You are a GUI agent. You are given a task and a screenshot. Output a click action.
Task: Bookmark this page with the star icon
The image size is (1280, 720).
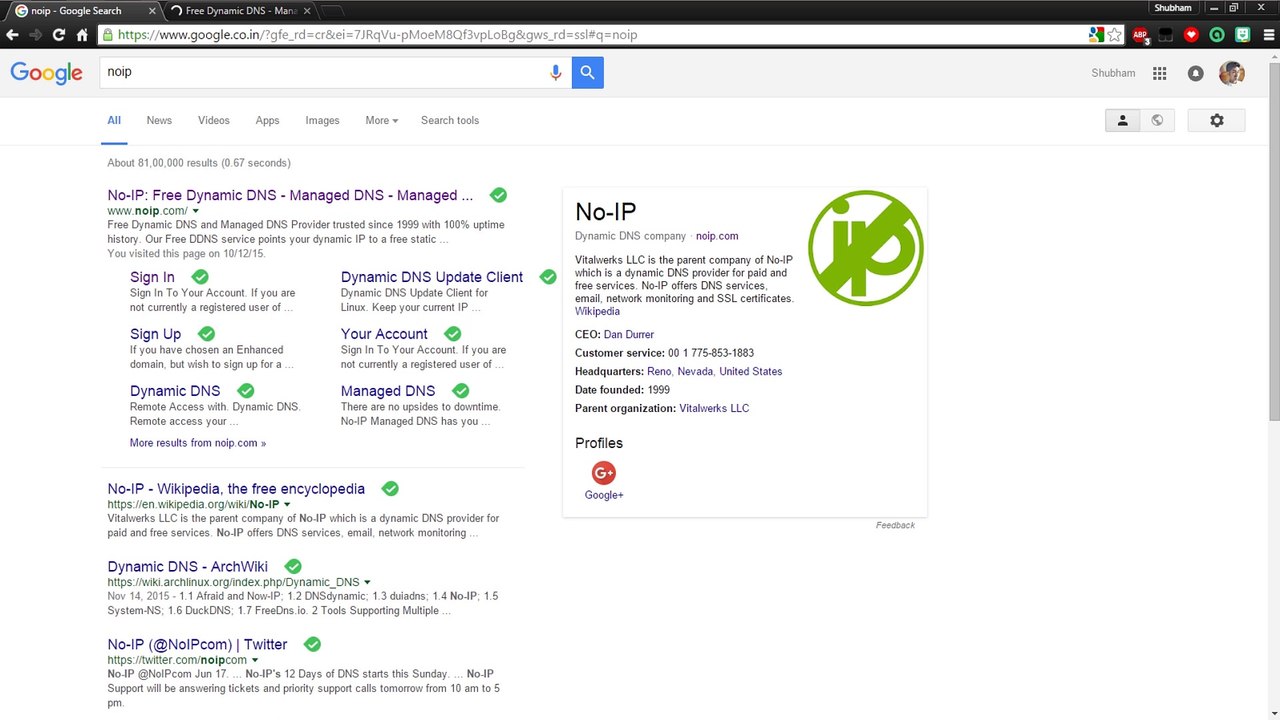1115,34
